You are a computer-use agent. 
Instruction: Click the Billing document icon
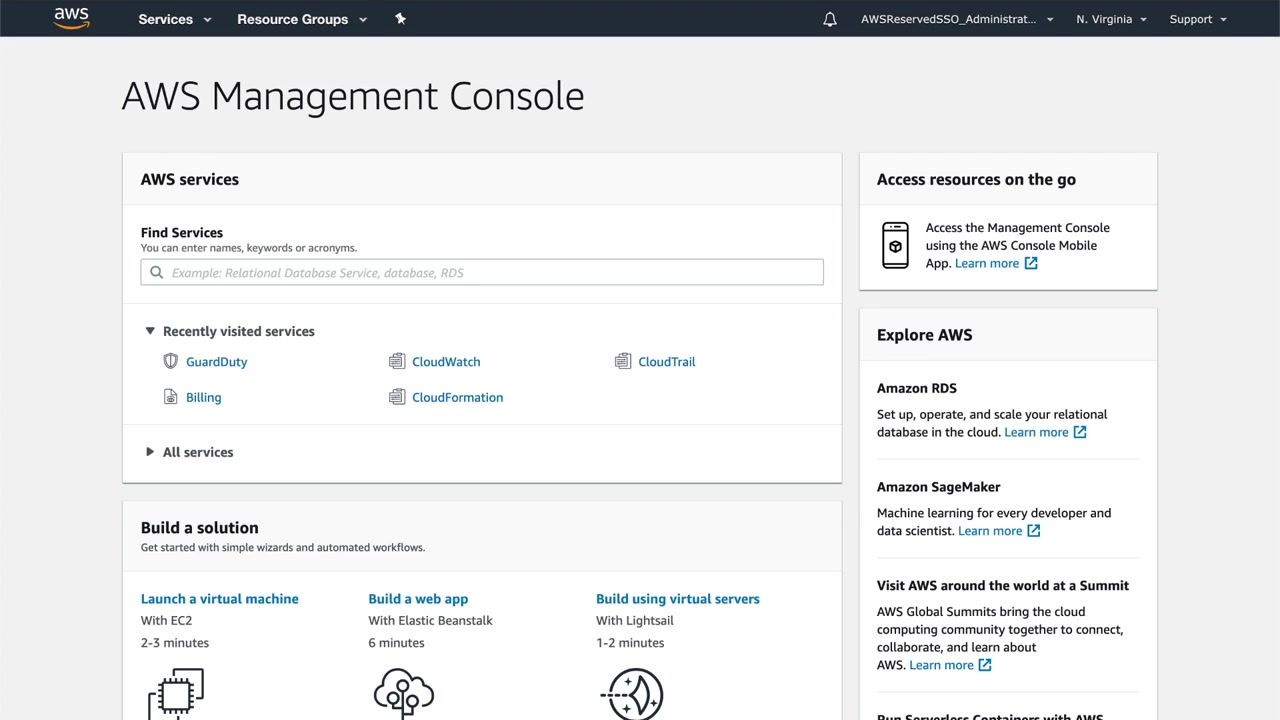coord(170,397)
